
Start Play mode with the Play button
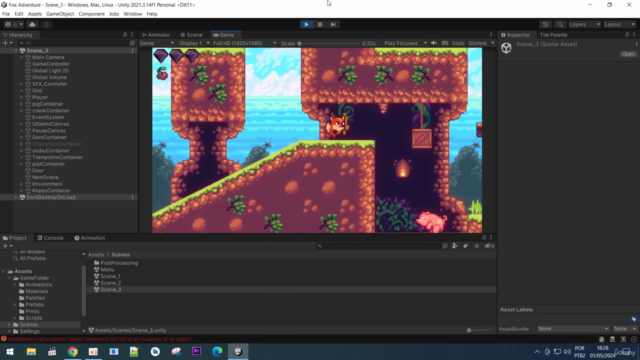(306, 24)
